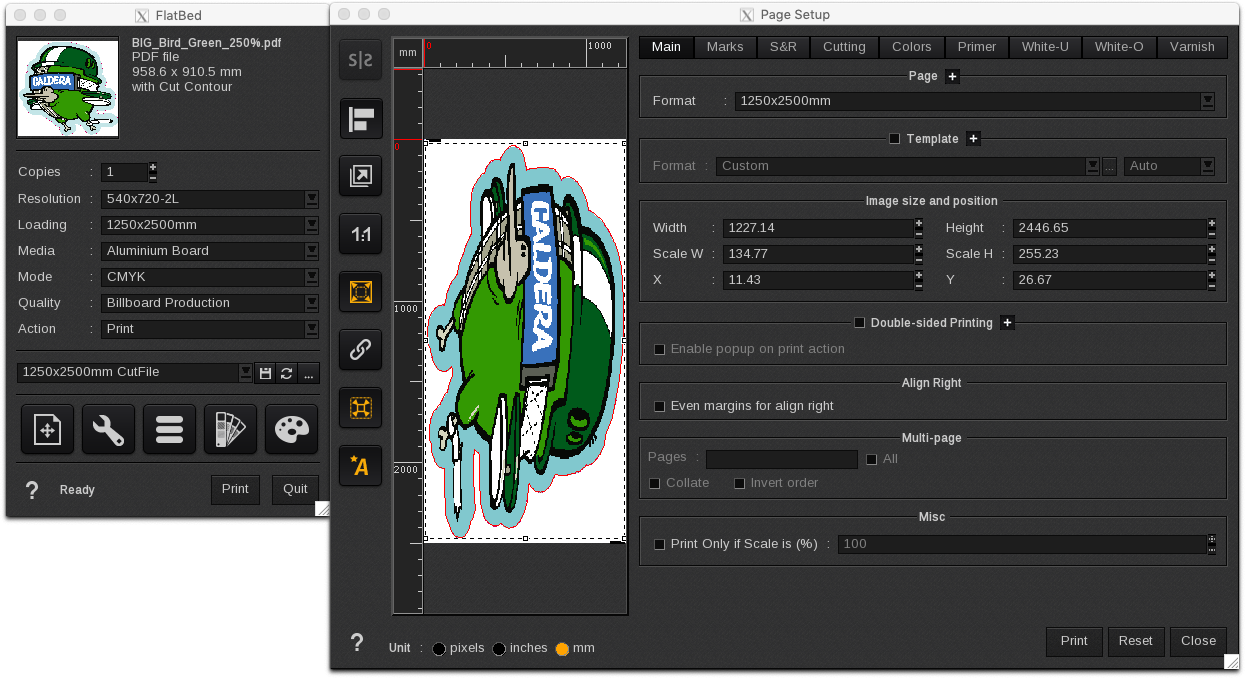Click the page setup move icon
This screenshot has width=1245, height=678.
pos(47,430)
